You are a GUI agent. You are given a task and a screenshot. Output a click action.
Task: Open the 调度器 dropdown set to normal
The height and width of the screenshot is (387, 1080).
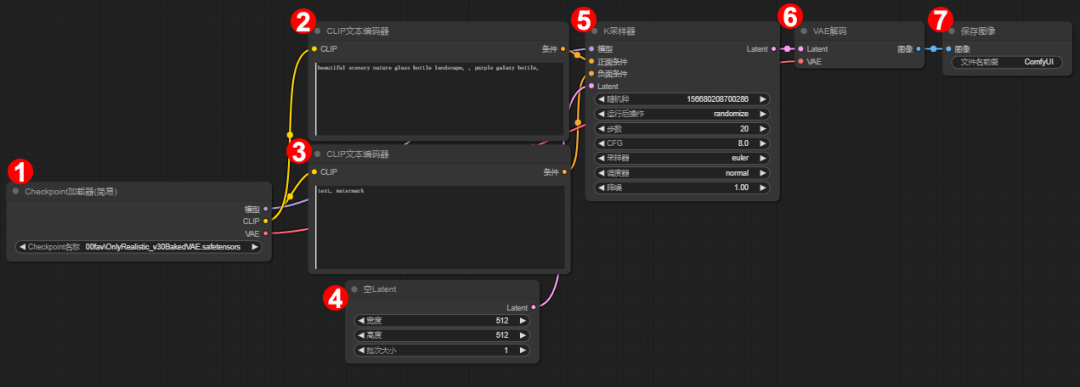[682, 173]
